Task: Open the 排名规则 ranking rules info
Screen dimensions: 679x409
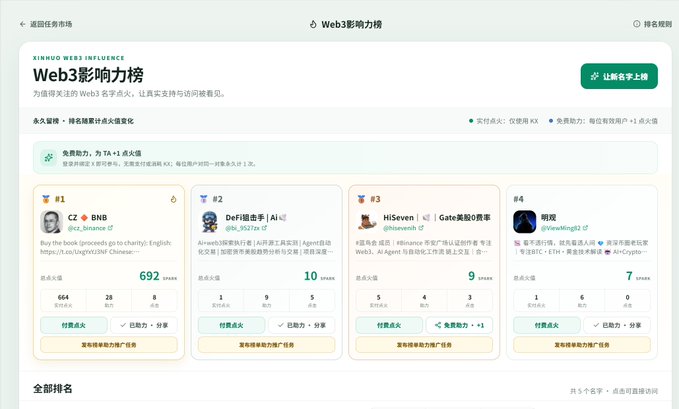Action: click(653, 24)
